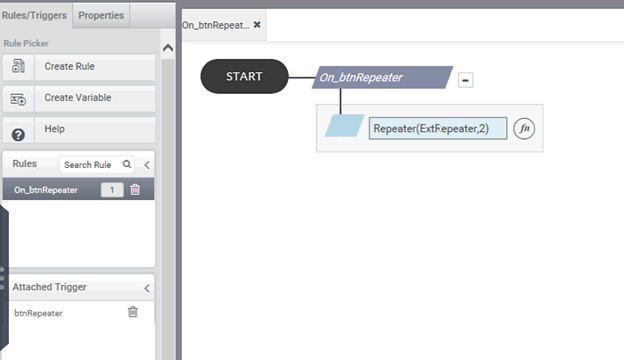Click the Repeater(ExtRepeater,2) expression field
The width and height of the screenshot is (624, 360).
[438, 128]
